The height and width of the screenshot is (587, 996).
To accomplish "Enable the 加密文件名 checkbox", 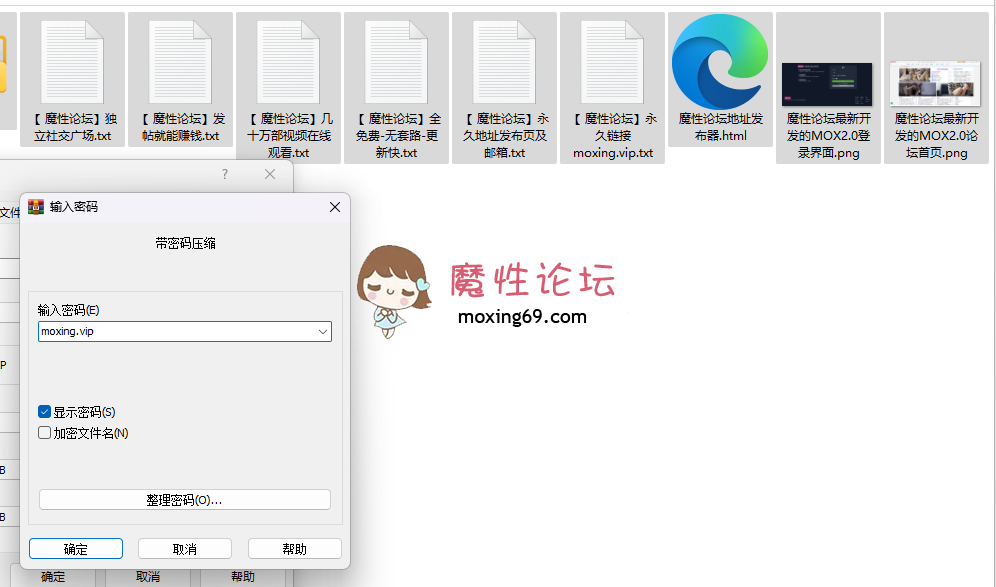I will click(45, 433).
